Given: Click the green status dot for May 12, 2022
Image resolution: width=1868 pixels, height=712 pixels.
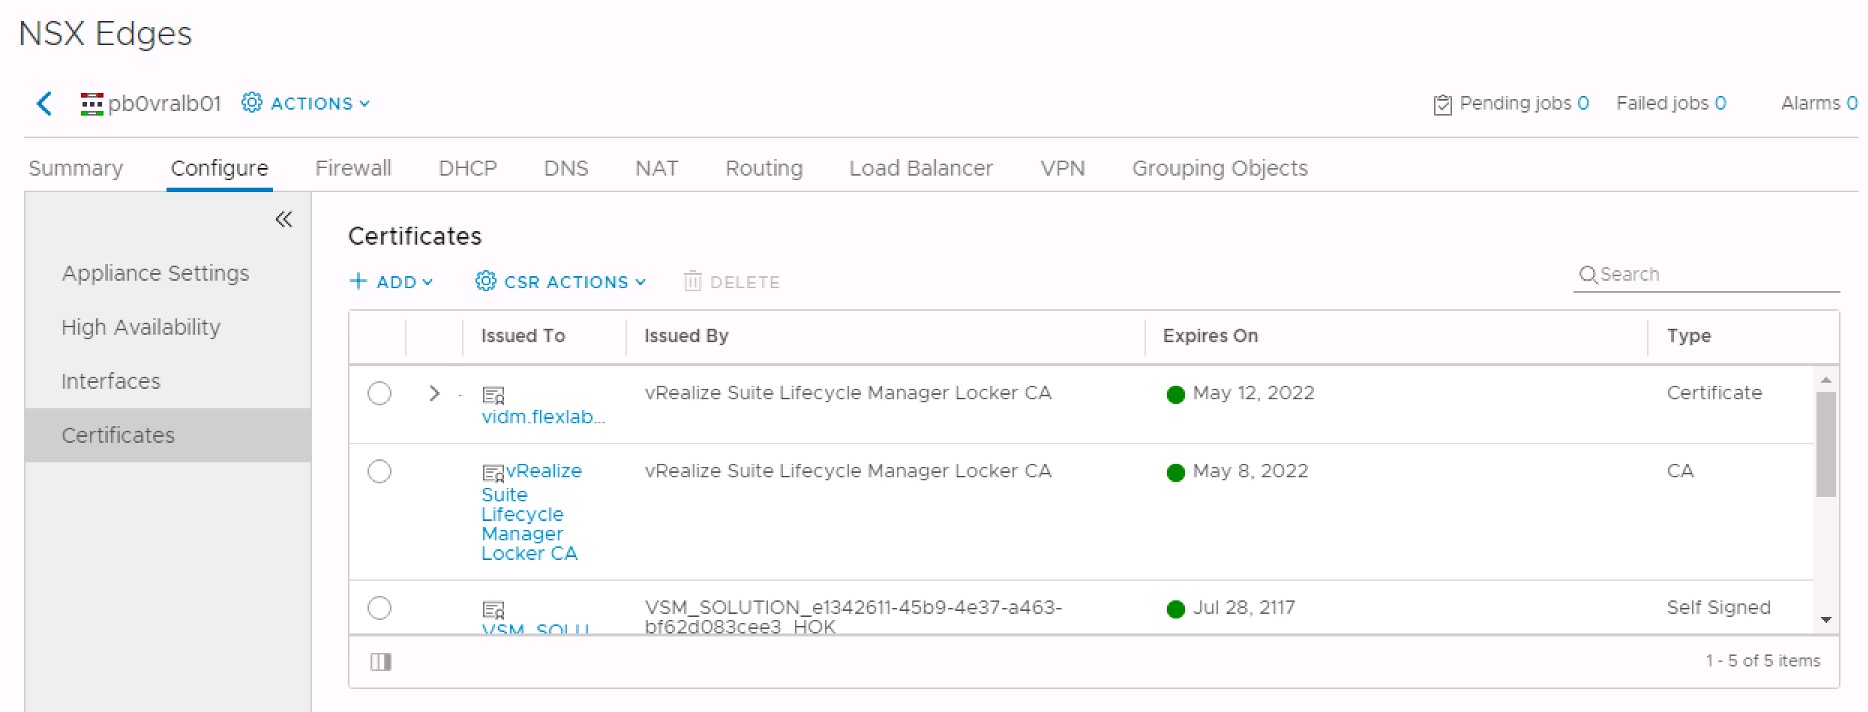Looking at the screenshot, I should pyautogui.click(x=1176, y=394).
